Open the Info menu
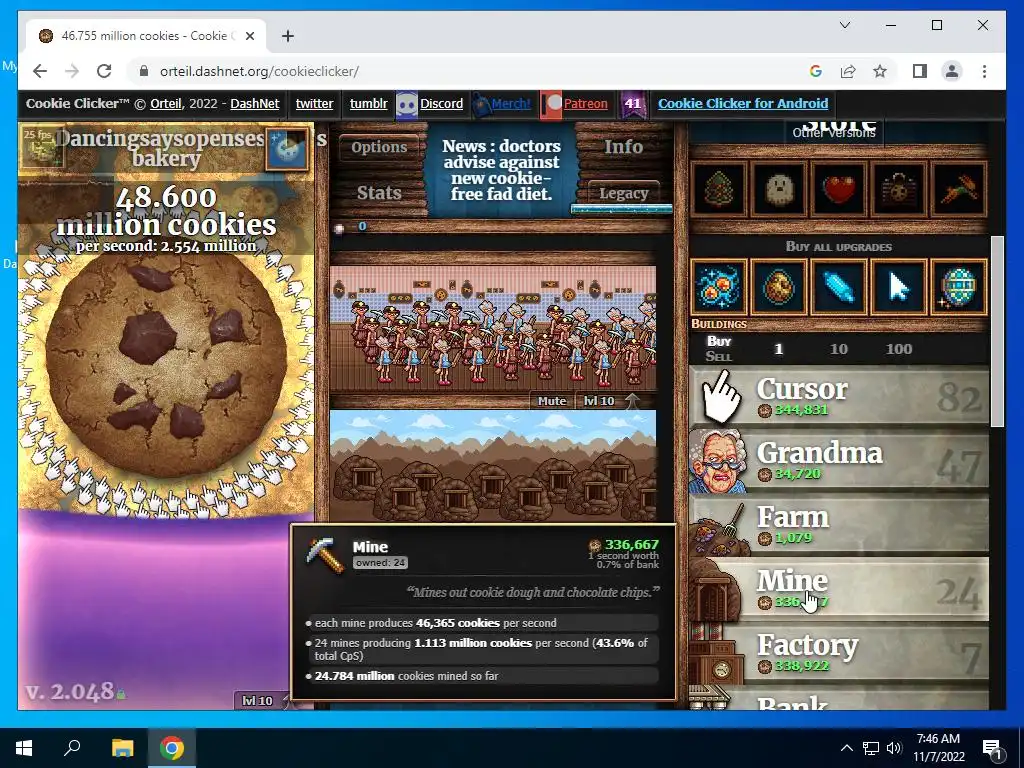The width and height of the screenshot is (1024, 768). tap(623, 147)
